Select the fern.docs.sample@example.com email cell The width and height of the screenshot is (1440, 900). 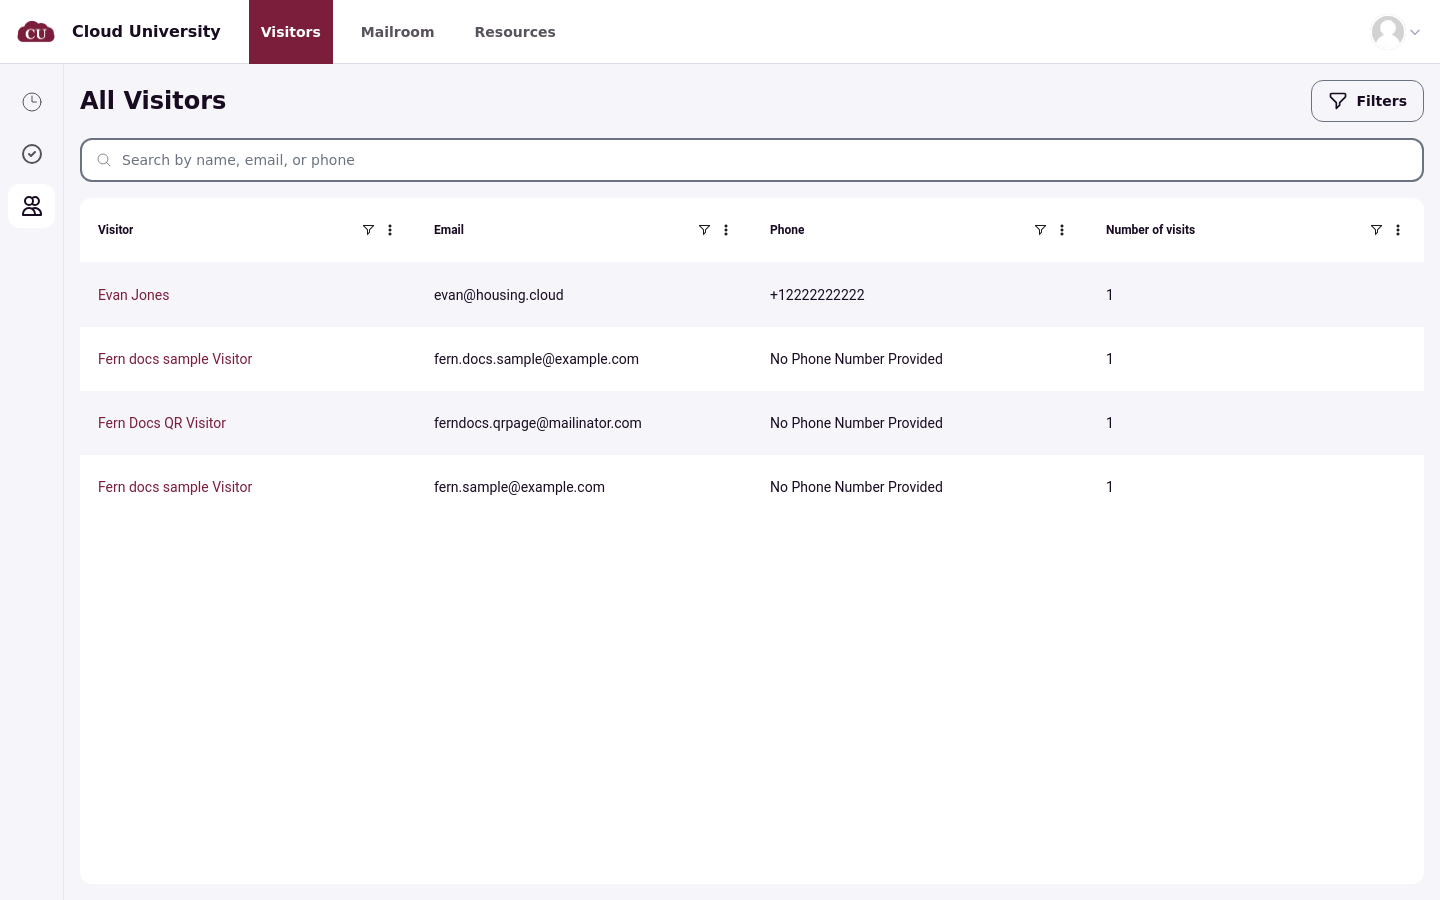536,359
